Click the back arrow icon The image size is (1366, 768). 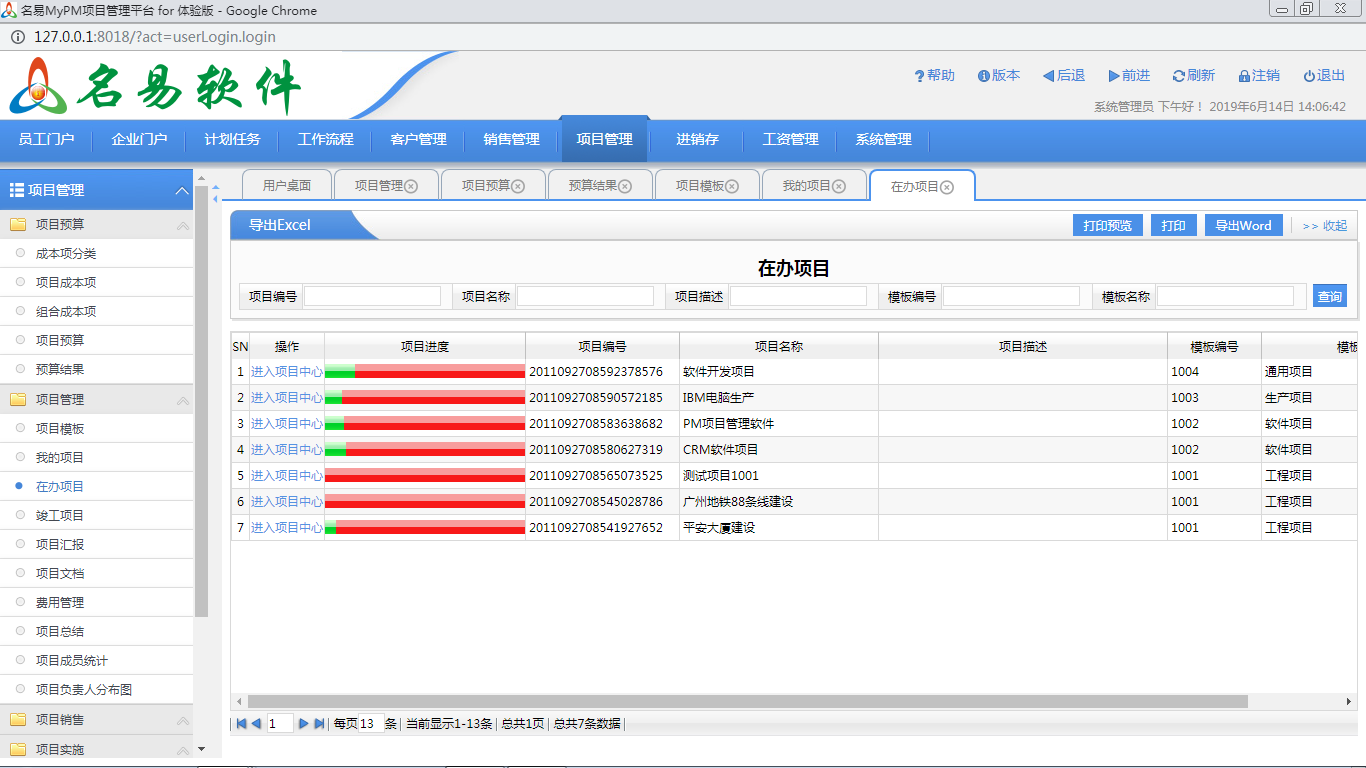coord(1048,76)
